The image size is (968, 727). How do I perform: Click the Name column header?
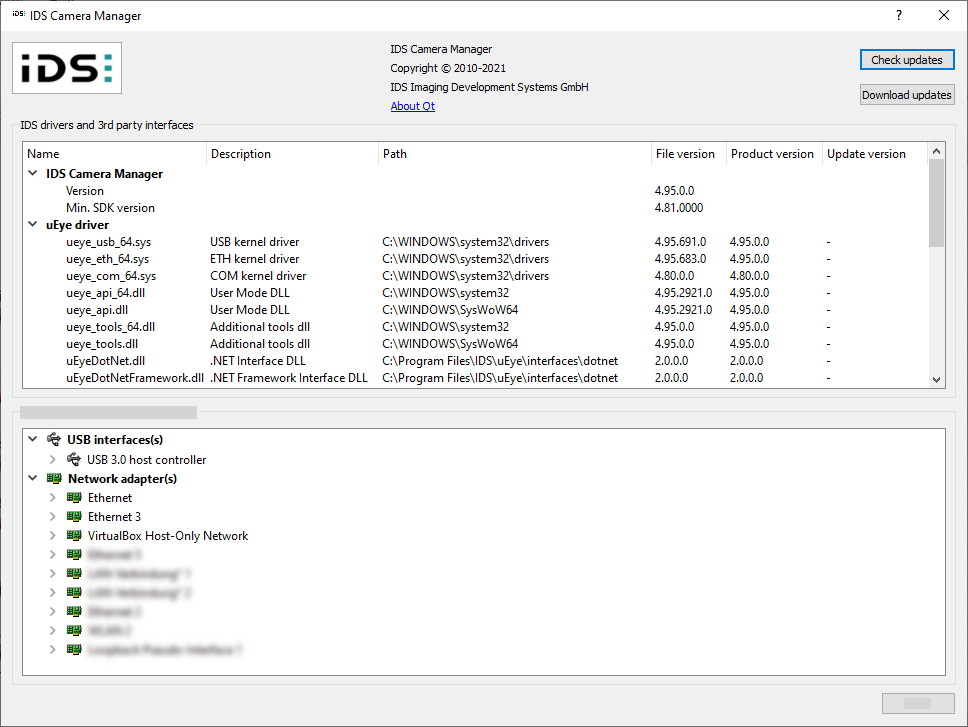coord(114,154)
